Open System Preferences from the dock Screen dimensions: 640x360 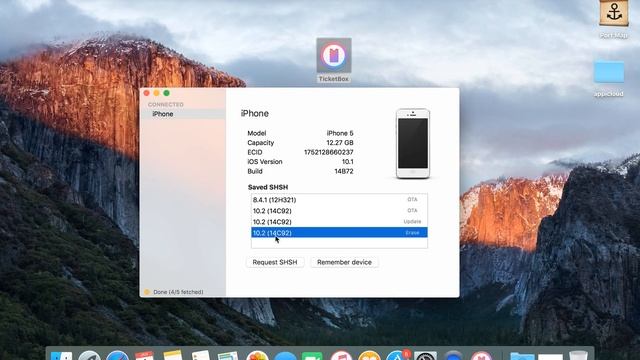(x=425, y=356)
